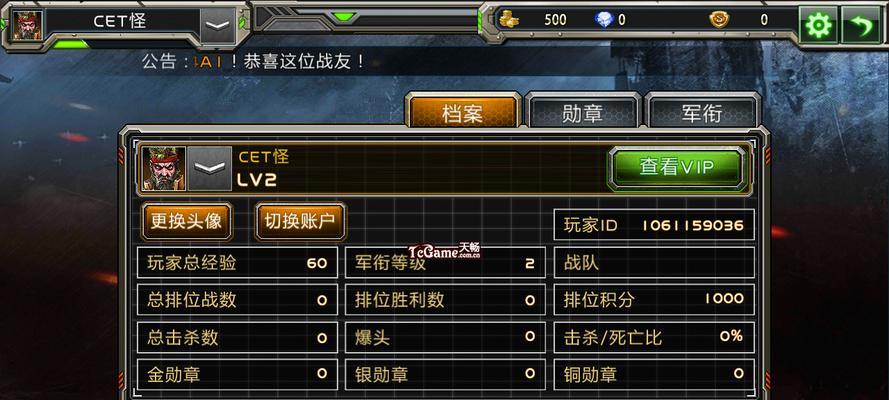Click the 排位积分 score row

point(654,299)
